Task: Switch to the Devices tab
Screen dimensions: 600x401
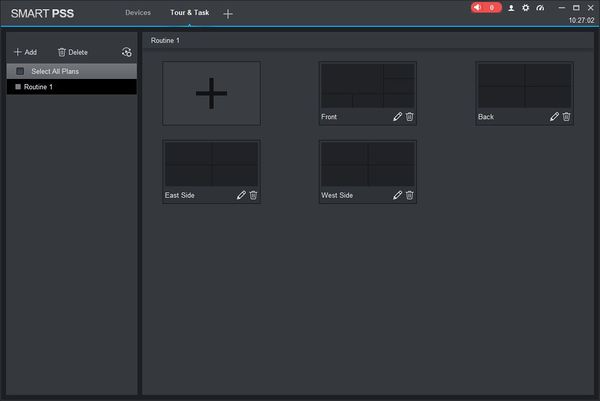Action: point(138,13)
